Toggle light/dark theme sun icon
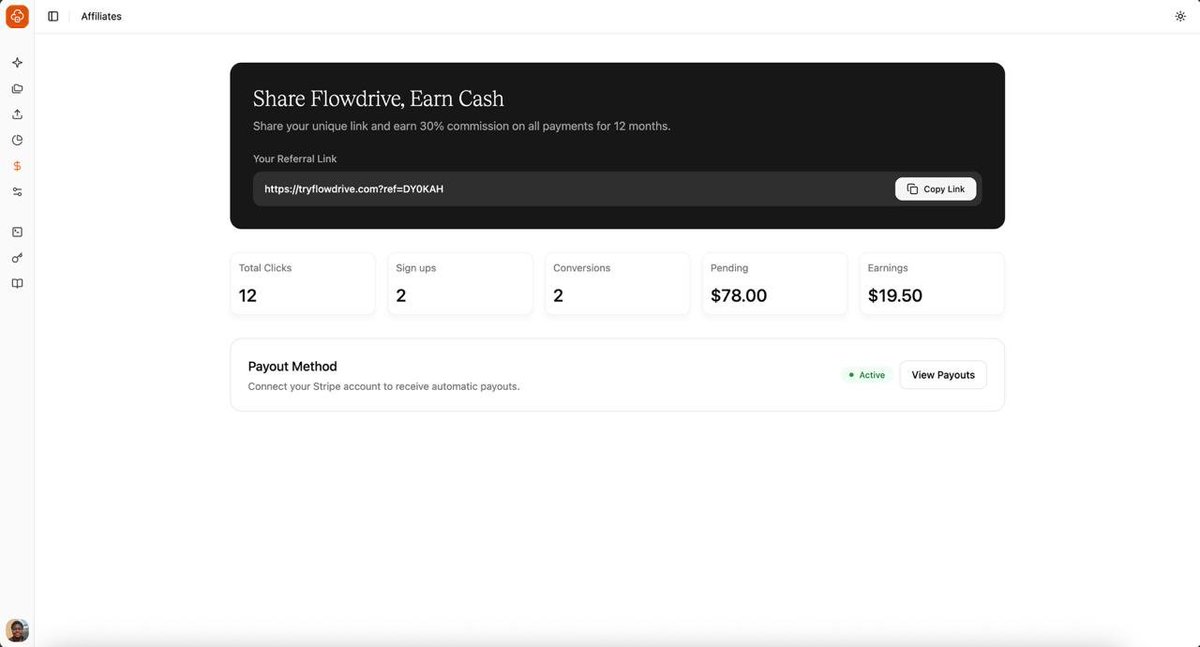The image size is (1200, 647). tap(1180, 16)
